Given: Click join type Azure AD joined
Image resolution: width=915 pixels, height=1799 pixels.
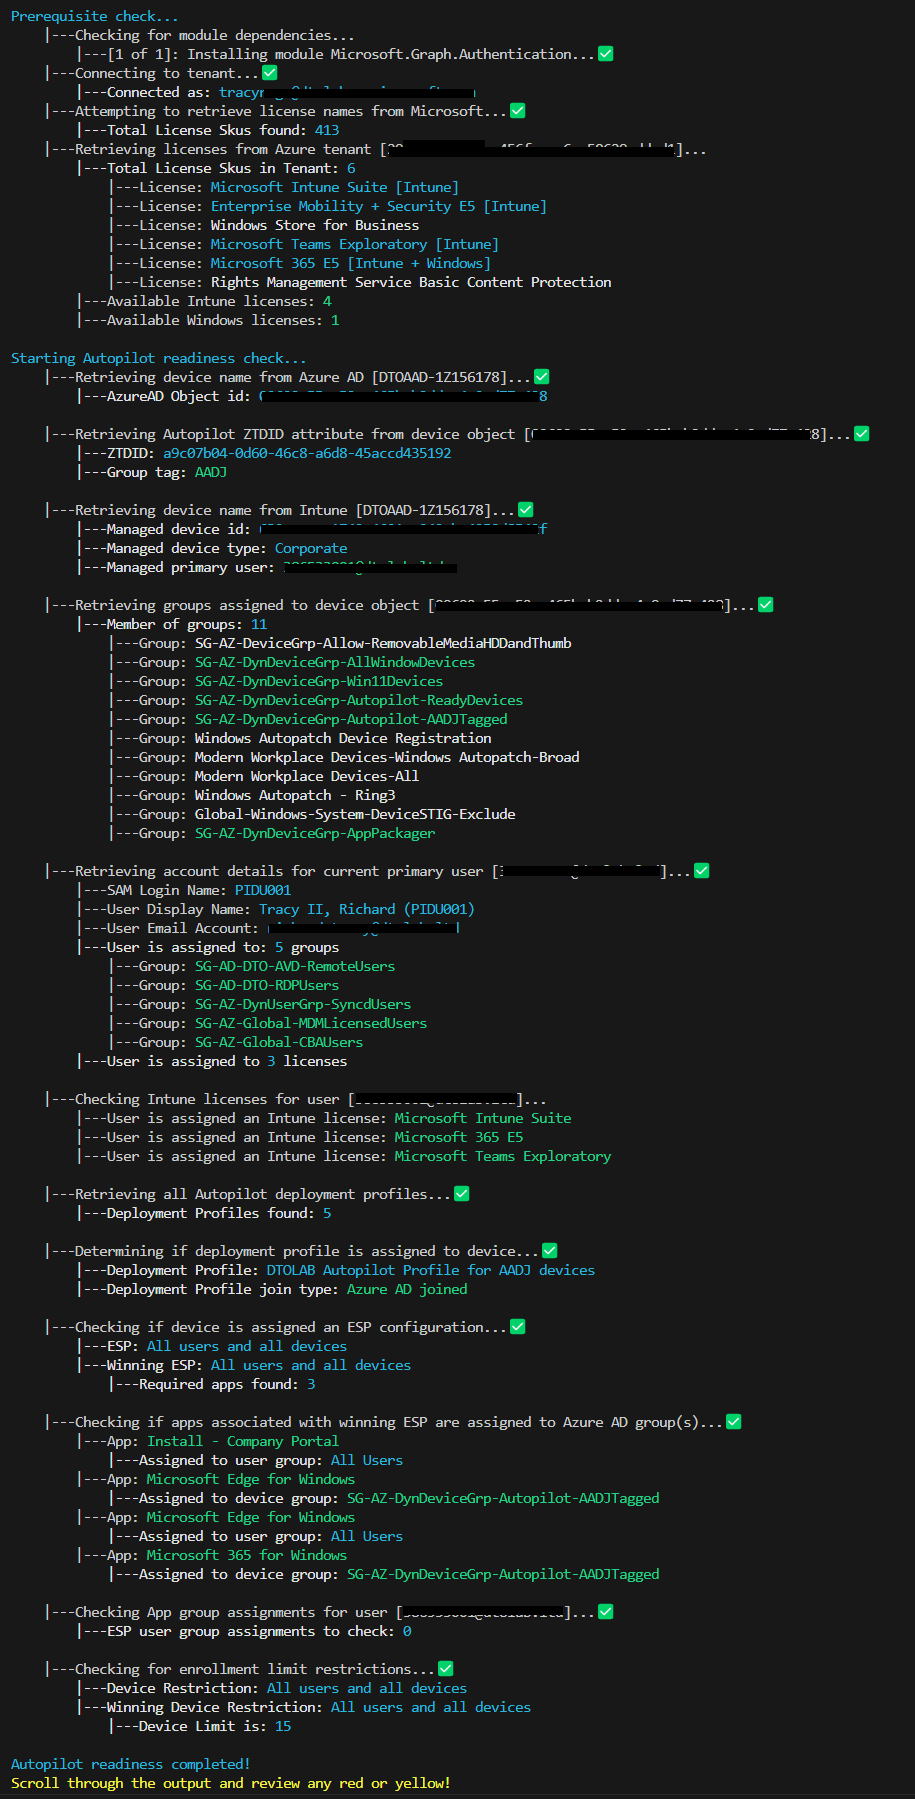Looking at the screenshot, I should click(407, 1289).
